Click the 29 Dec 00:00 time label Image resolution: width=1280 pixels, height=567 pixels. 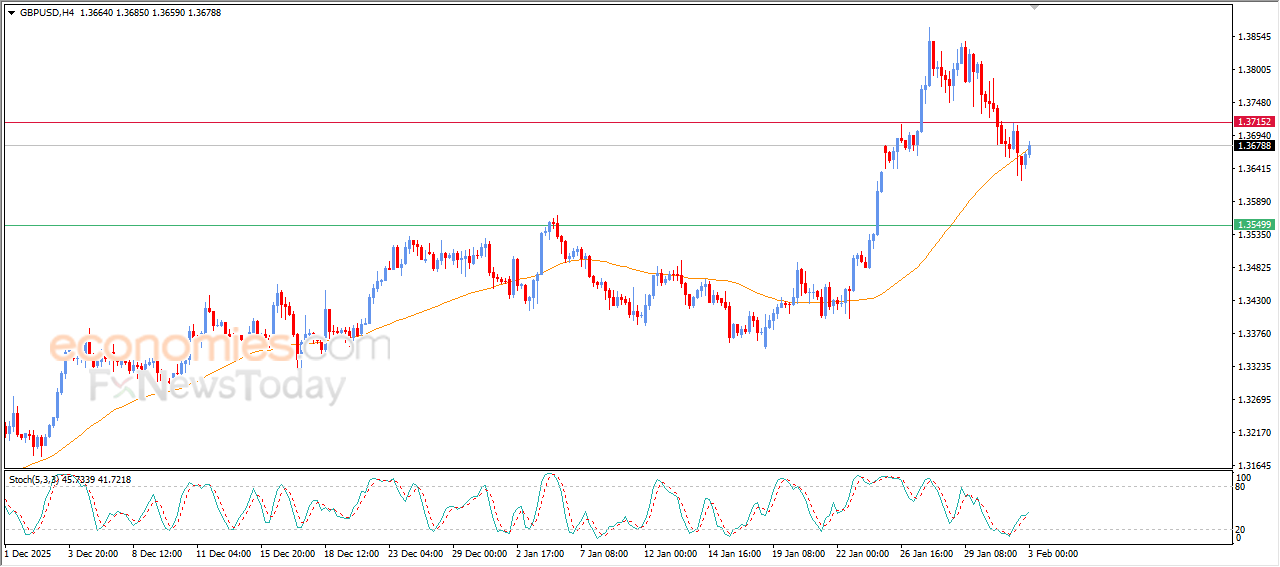coord(479,553)
